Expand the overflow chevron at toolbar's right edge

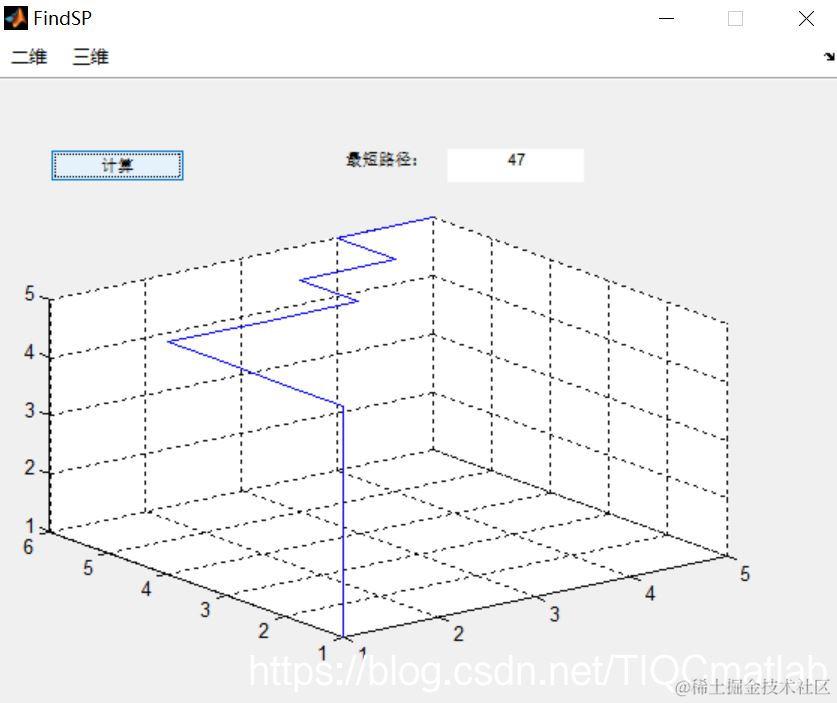tap(827, 57)
